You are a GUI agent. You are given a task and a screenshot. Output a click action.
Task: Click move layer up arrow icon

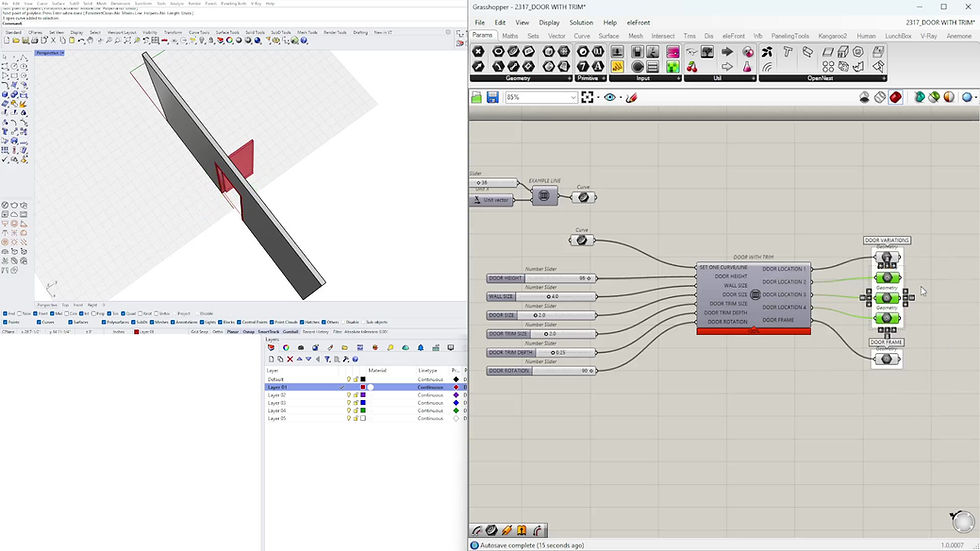pos(299,359)
